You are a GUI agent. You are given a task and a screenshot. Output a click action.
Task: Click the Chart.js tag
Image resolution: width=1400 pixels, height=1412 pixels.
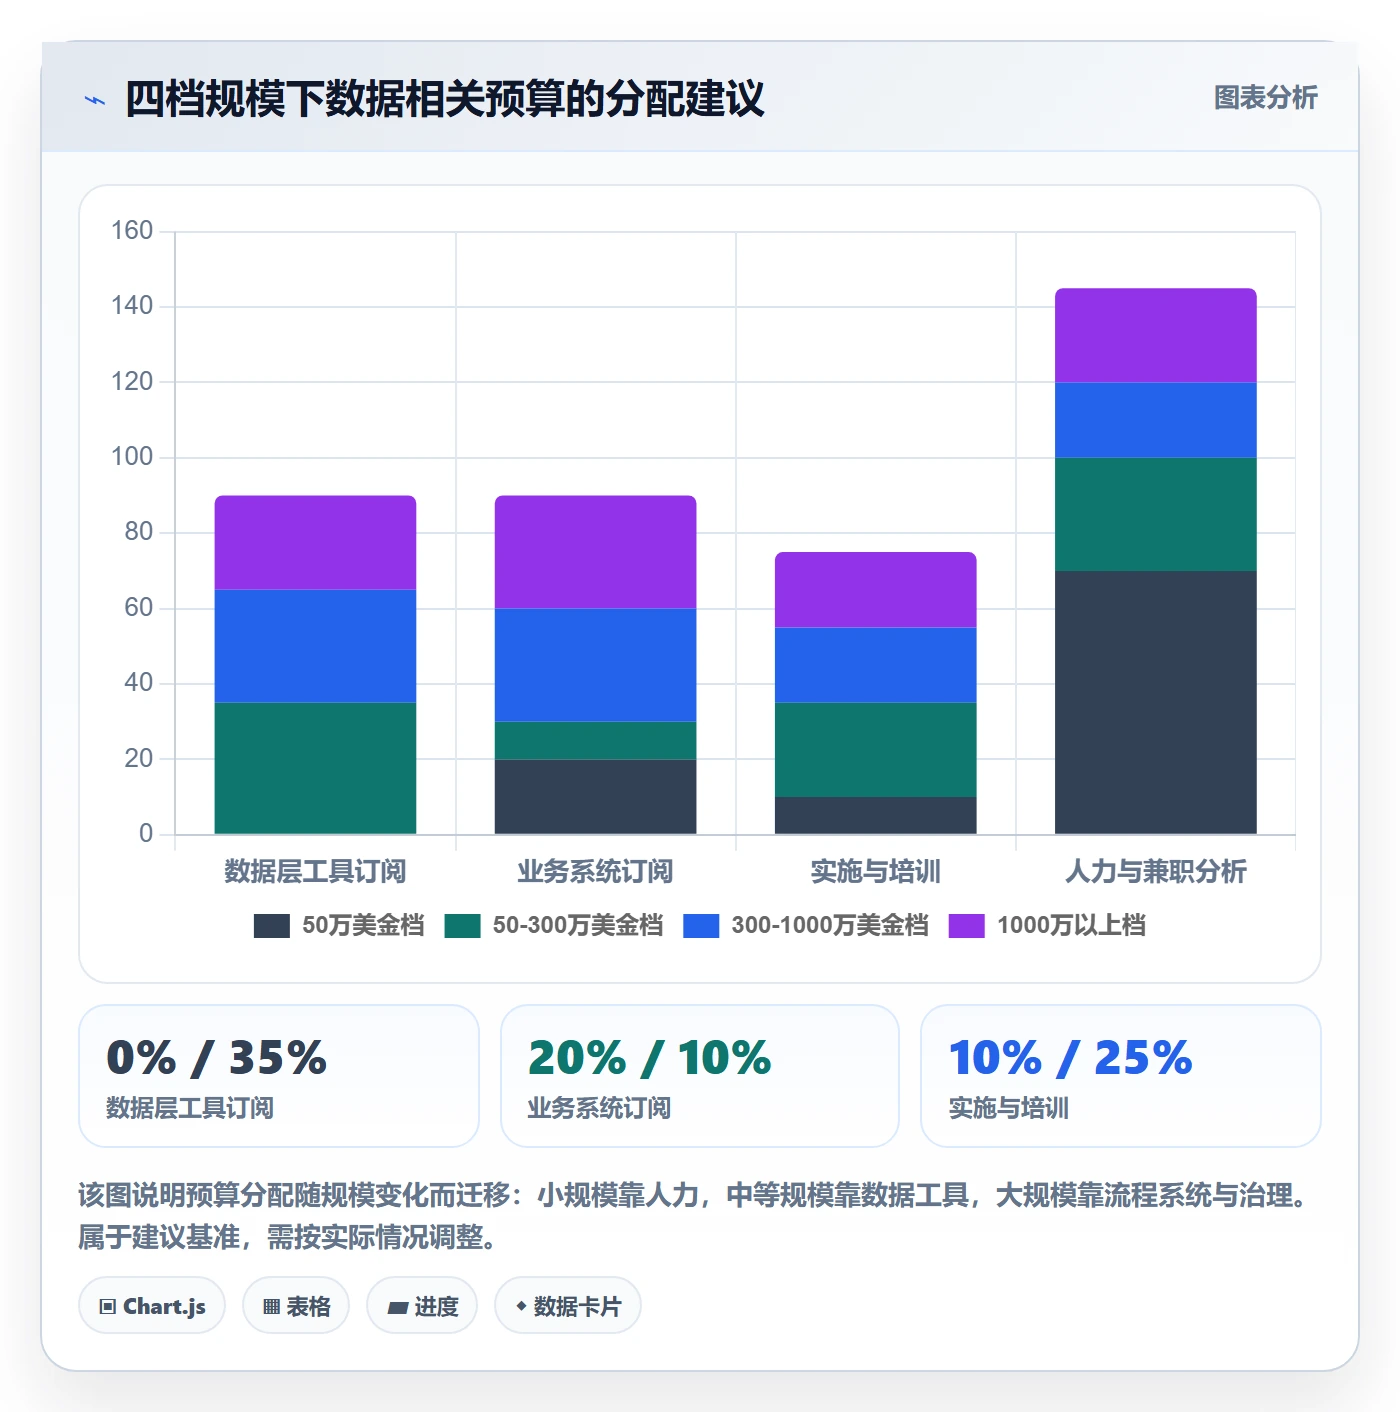coord(152,1306)
